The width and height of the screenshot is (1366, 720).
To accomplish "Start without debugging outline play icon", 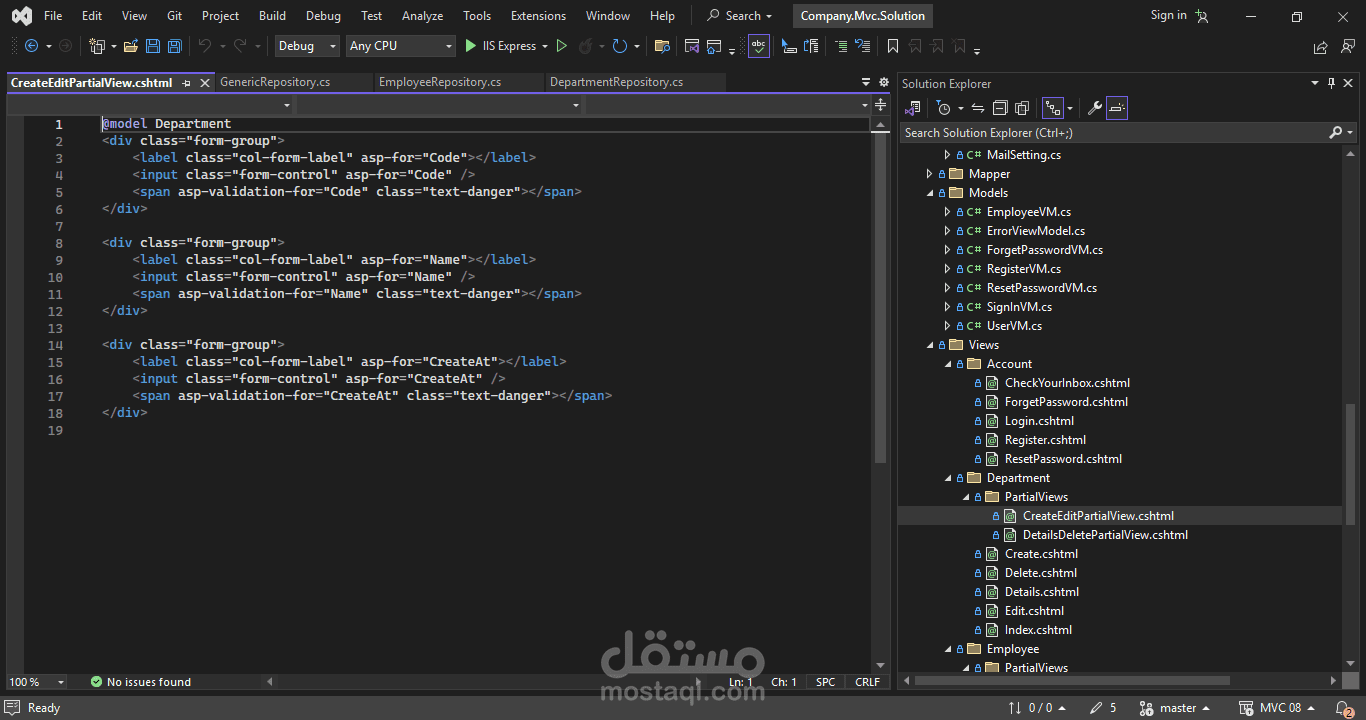I will coord(562,46).
